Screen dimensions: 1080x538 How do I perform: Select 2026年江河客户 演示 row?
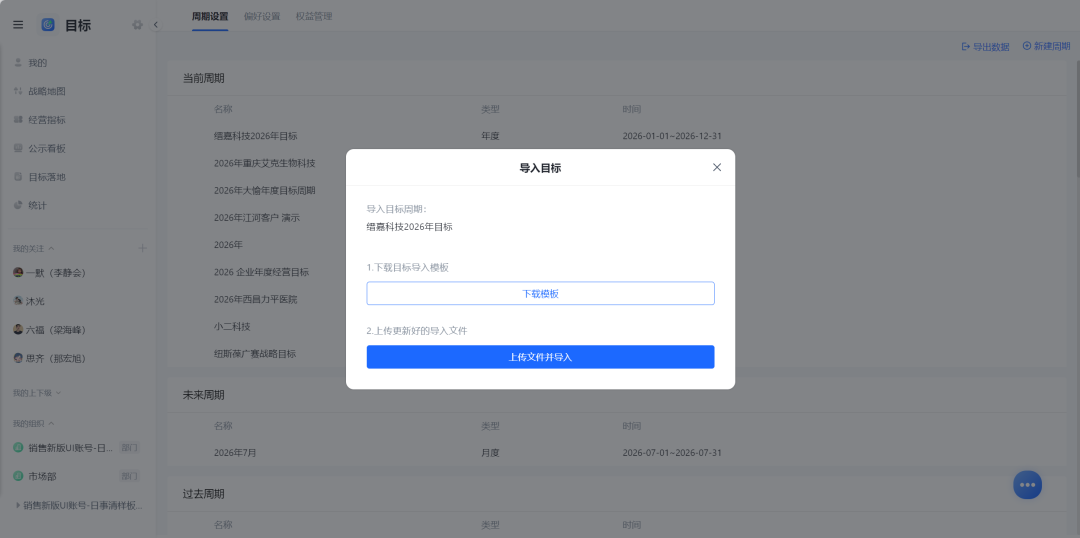(x=616, y=218)
